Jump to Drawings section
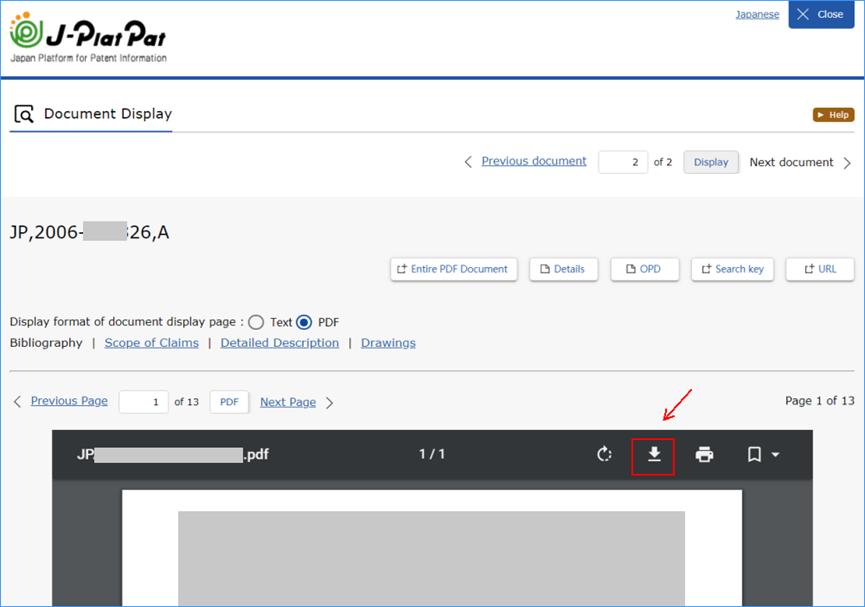The height and width of the screenshot is (607, 865). 388,343
